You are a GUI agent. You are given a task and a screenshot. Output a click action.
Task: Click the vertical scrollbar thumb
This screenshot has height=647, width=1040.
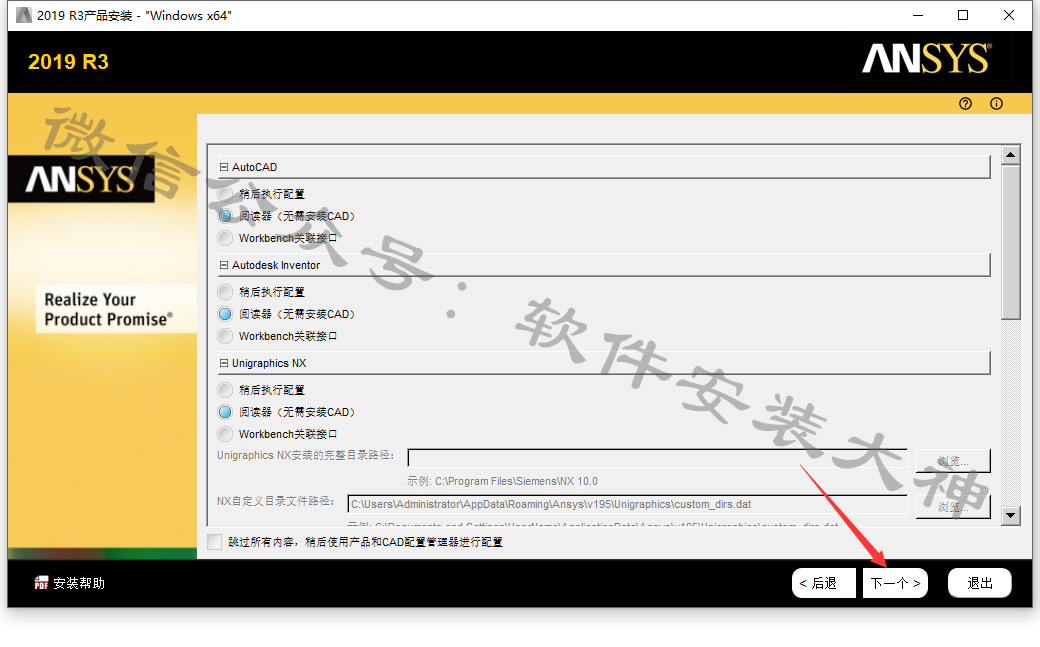click(x=1010, y=242)
